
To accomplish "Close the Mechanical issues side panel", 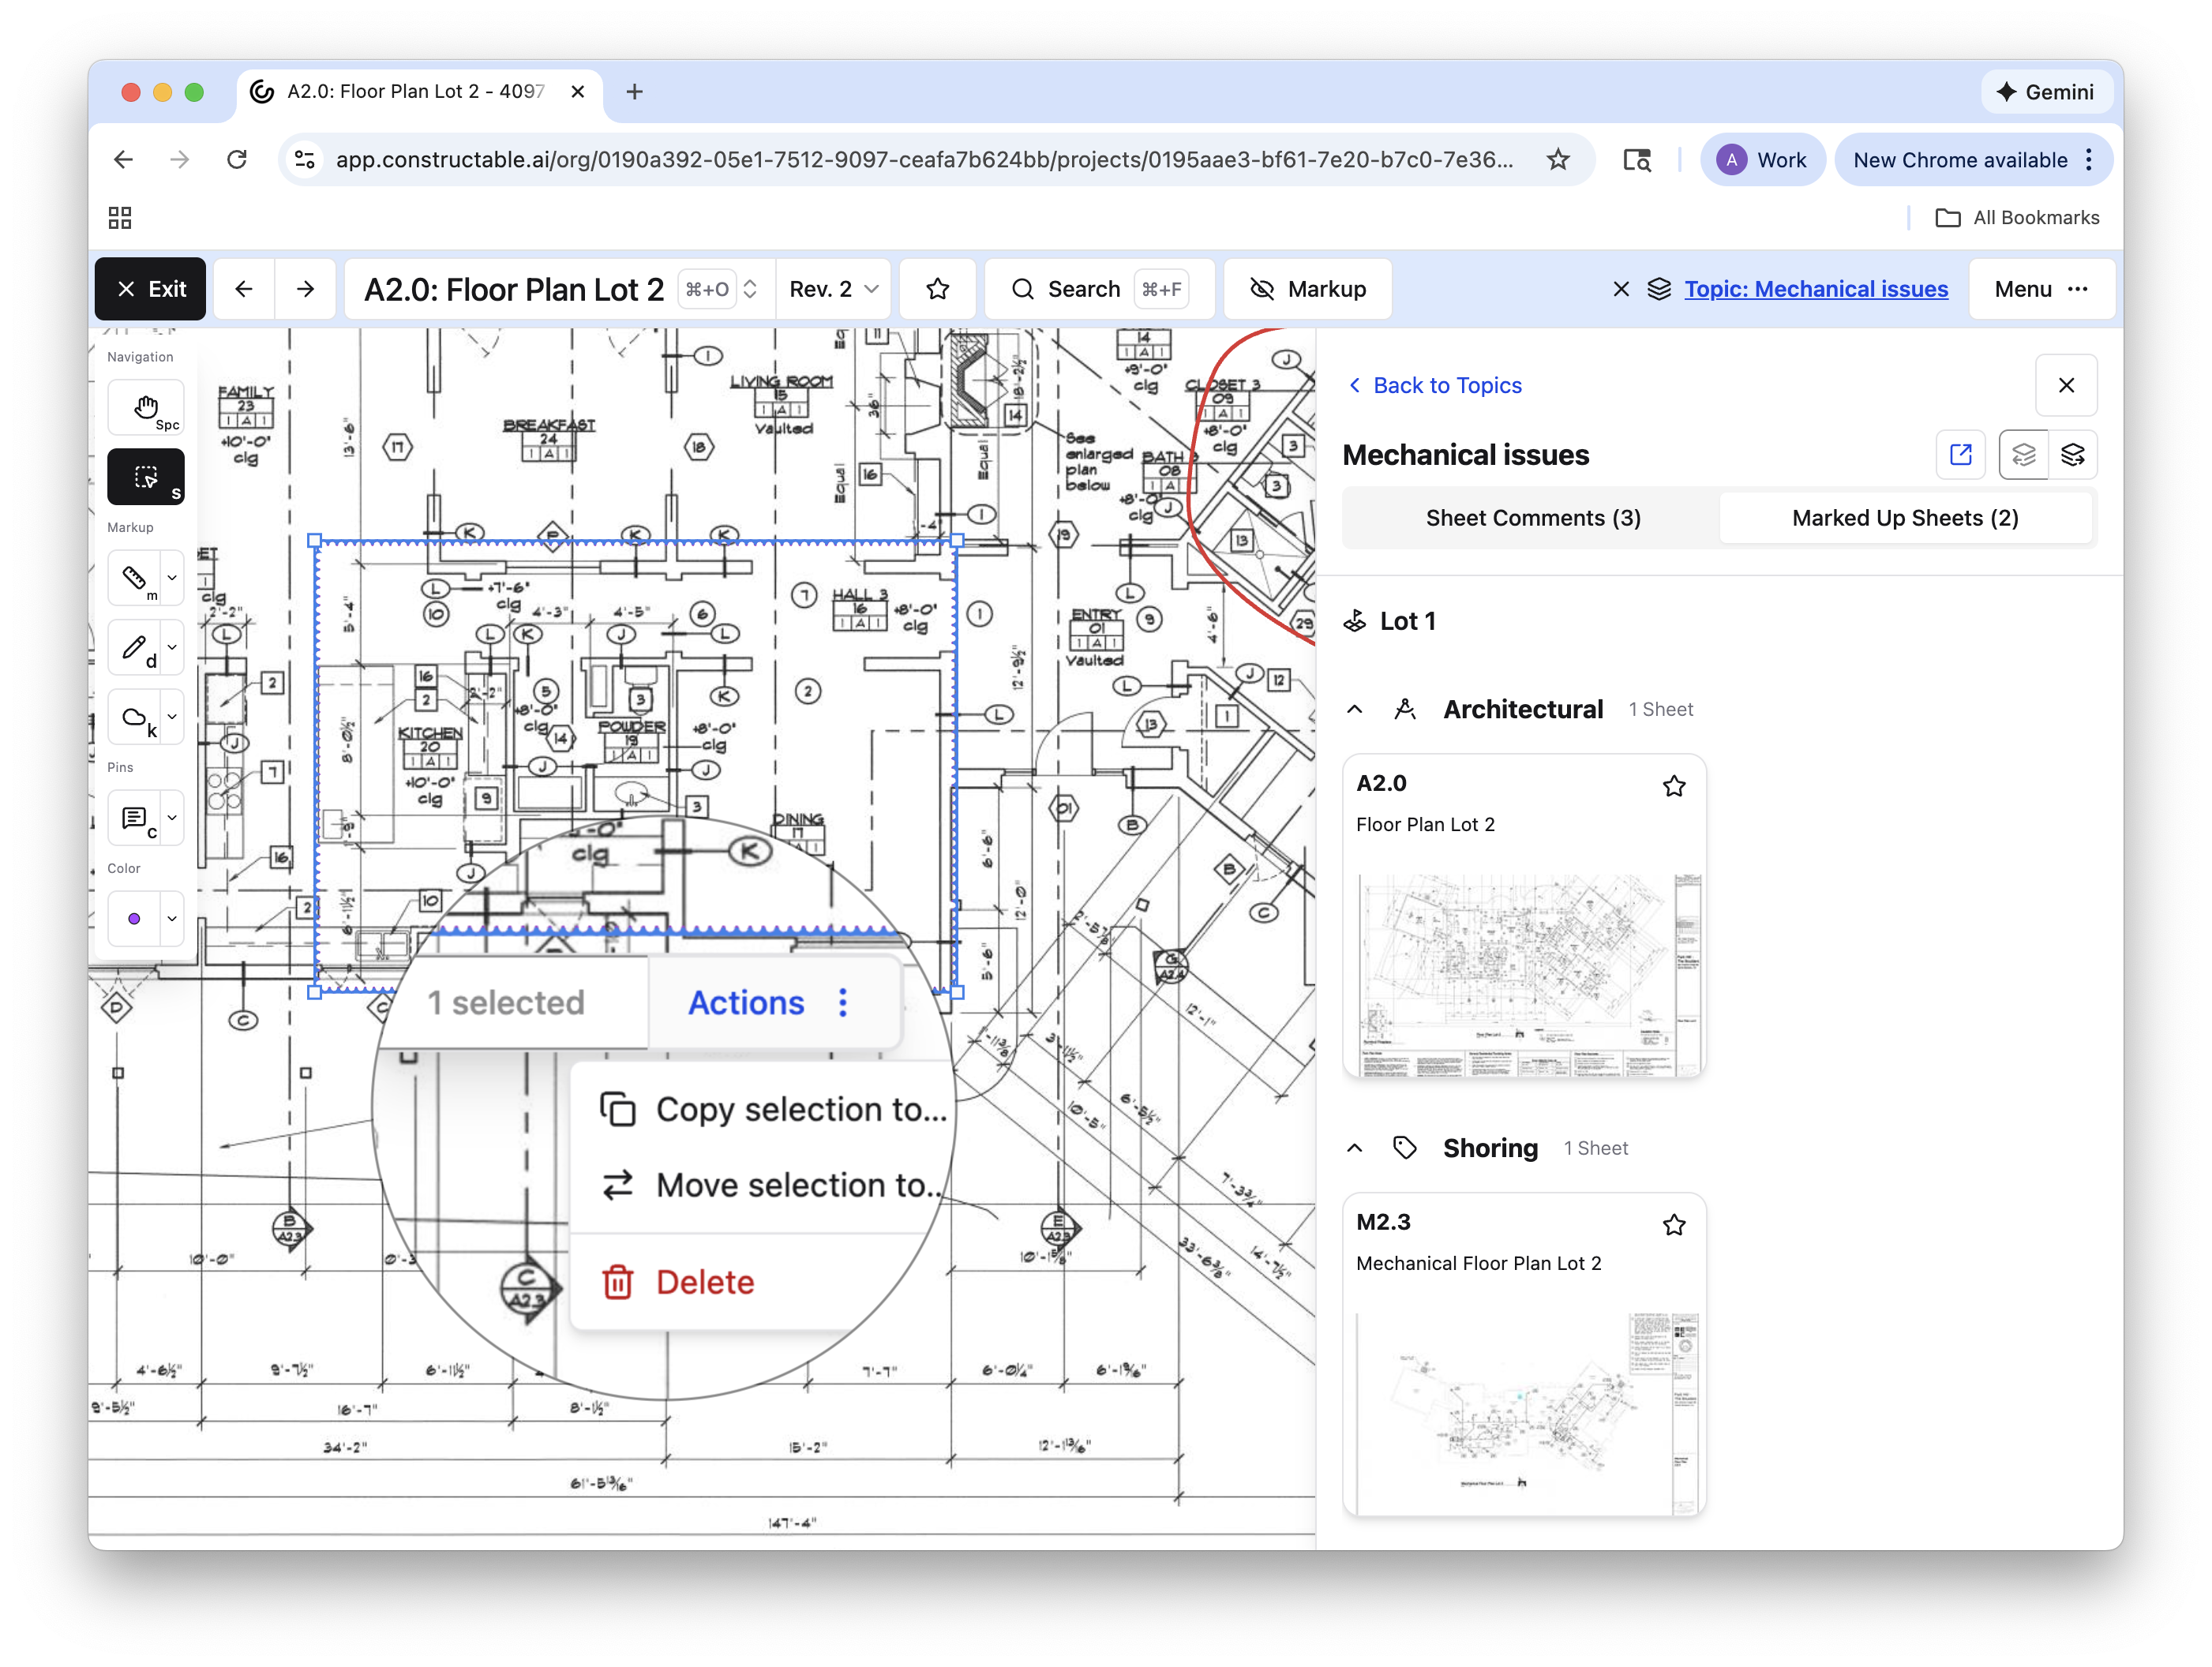I will click(2066, 385).
